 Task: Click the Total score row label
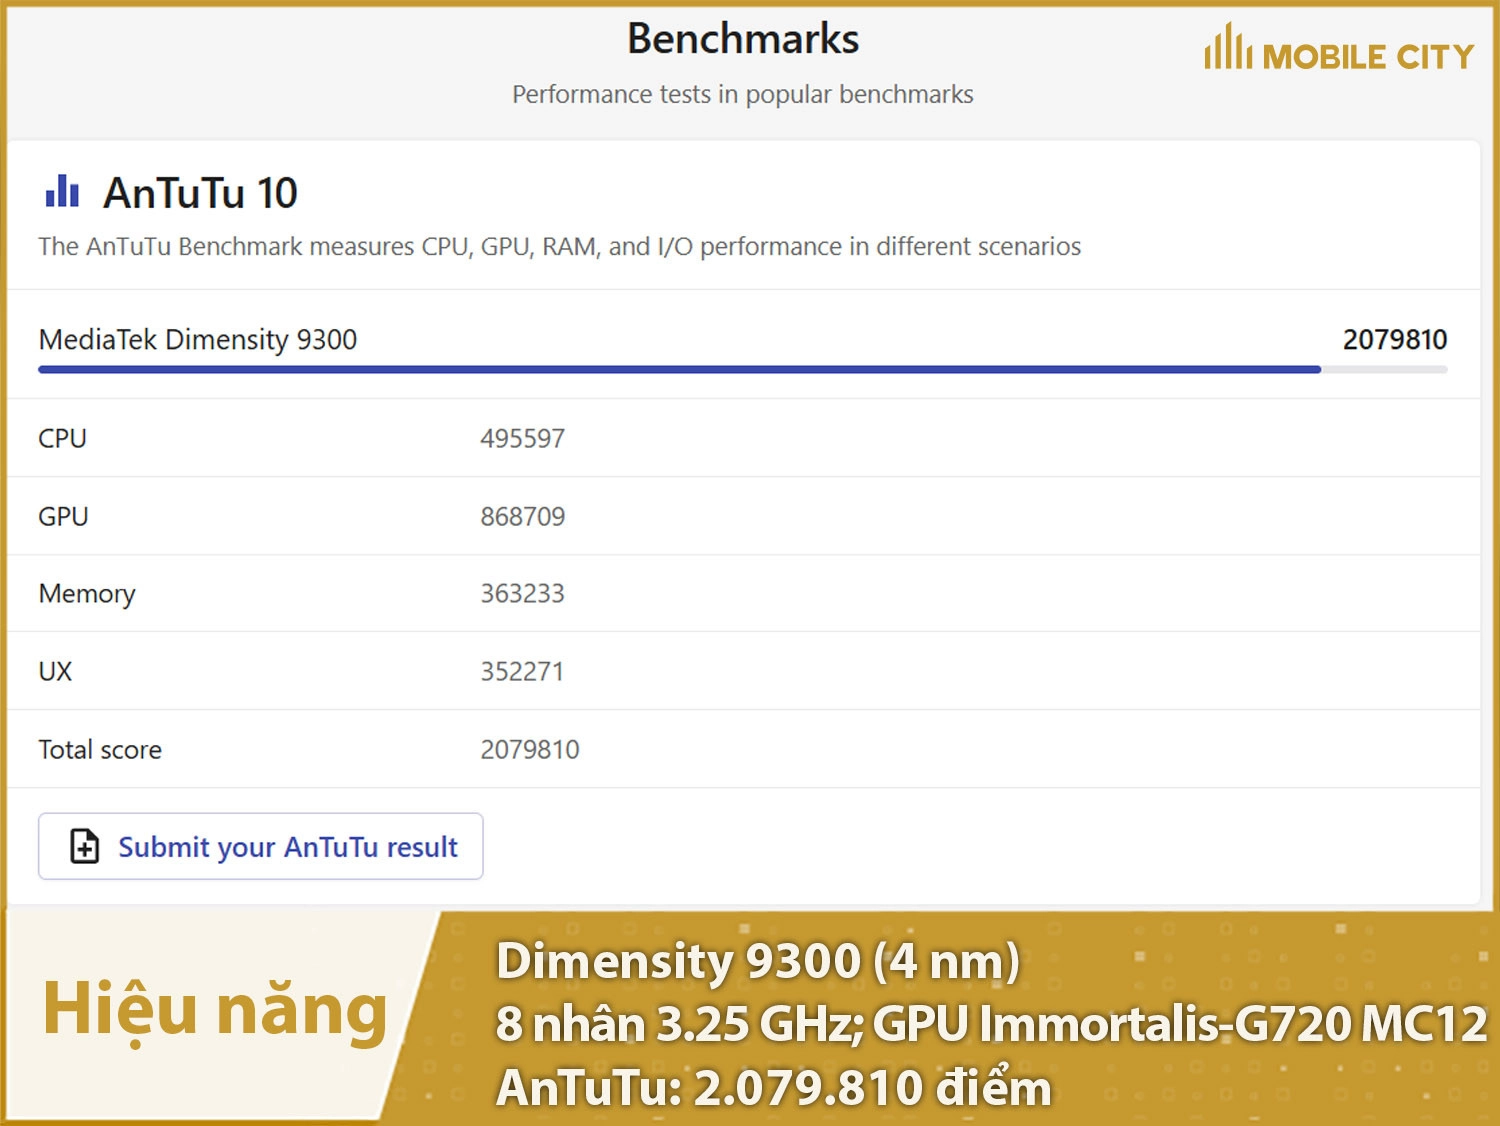coord(100,749)
